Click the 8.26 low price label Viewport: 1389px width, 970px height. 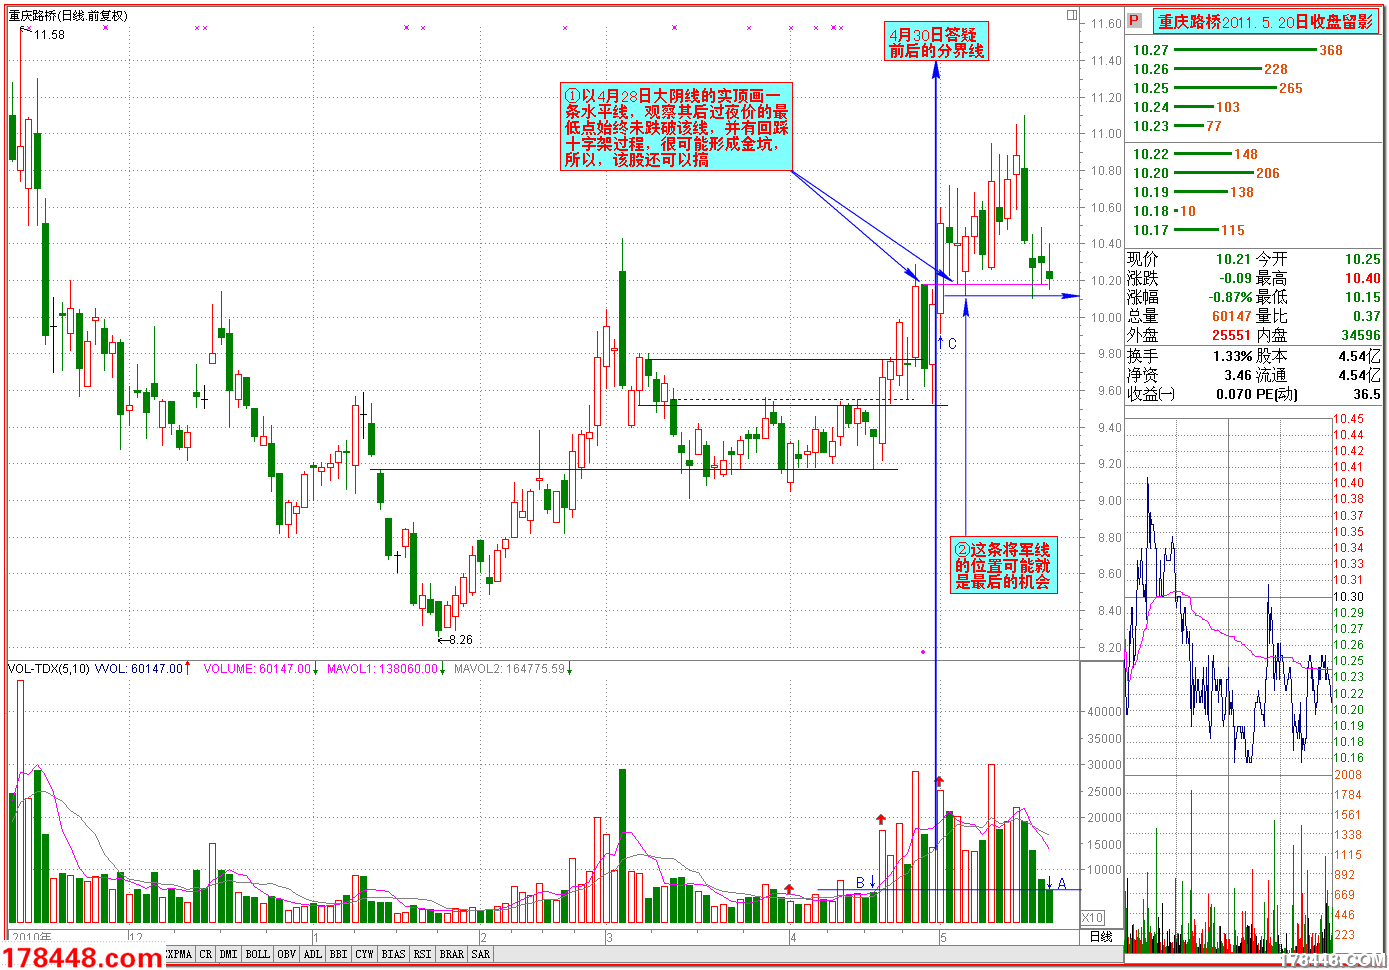pos(460,640)
